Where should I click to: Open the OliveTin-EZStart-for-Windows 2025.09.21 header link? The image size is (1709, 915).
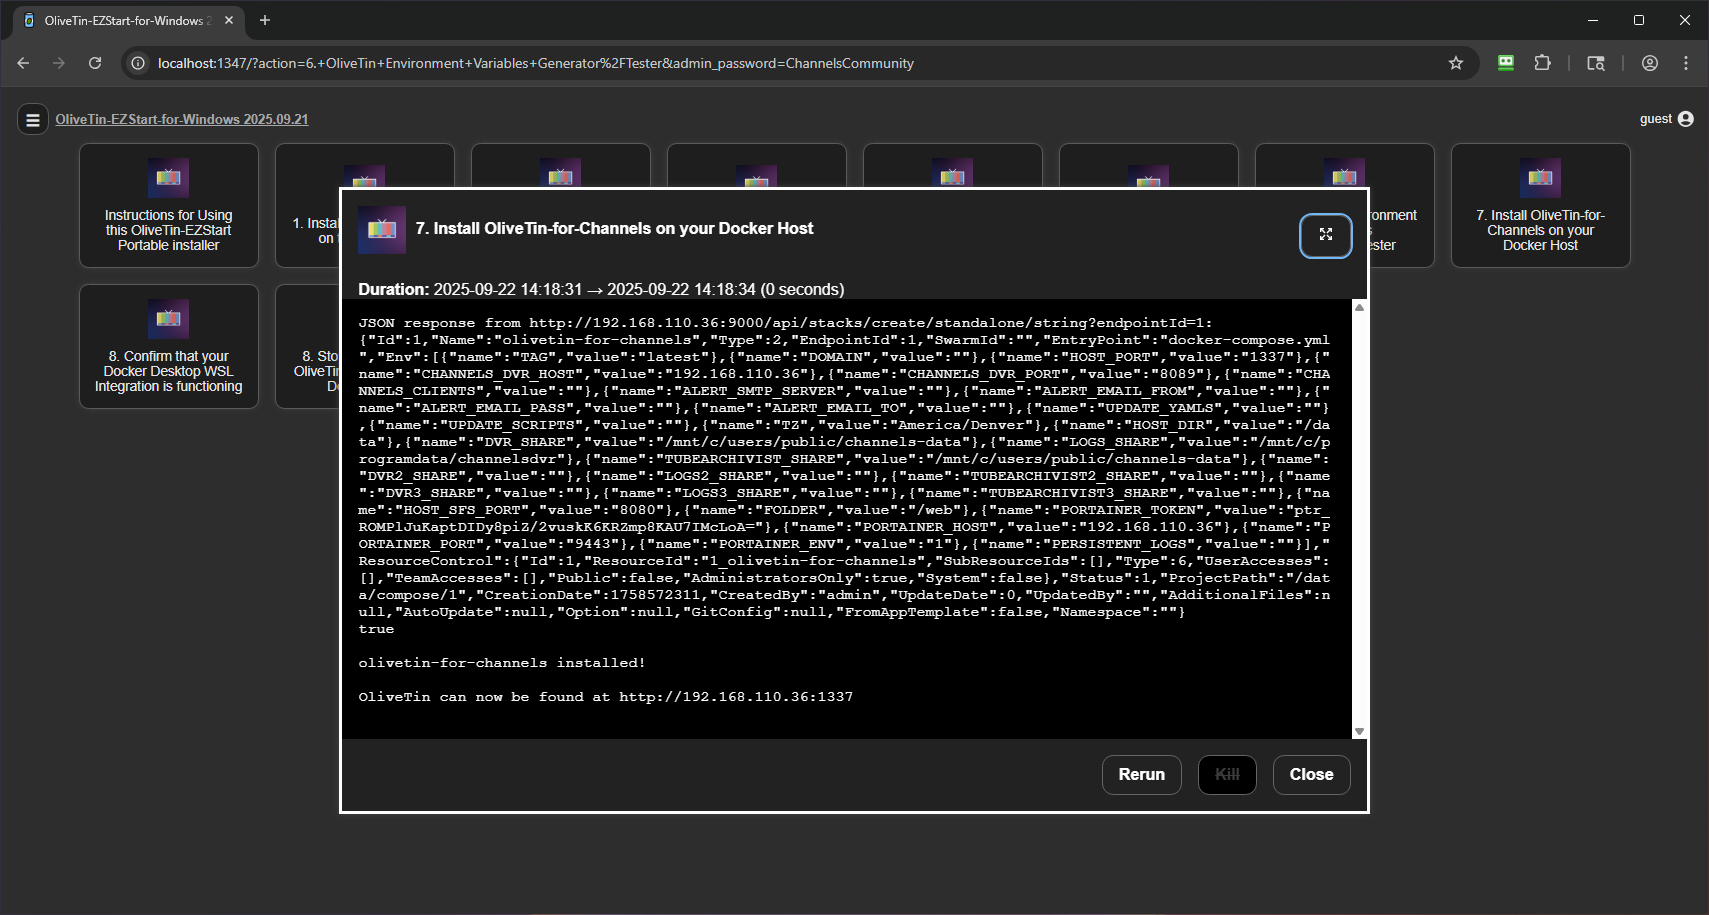click(x=182, y=119)
